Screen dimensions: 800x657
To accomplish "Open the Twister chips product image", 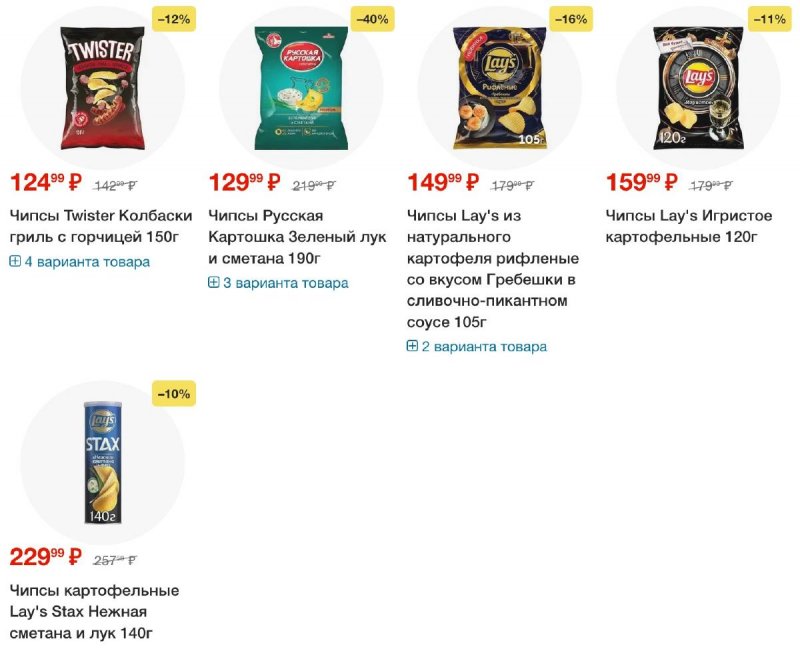I will pyautogui.click(x=103, y=88).
